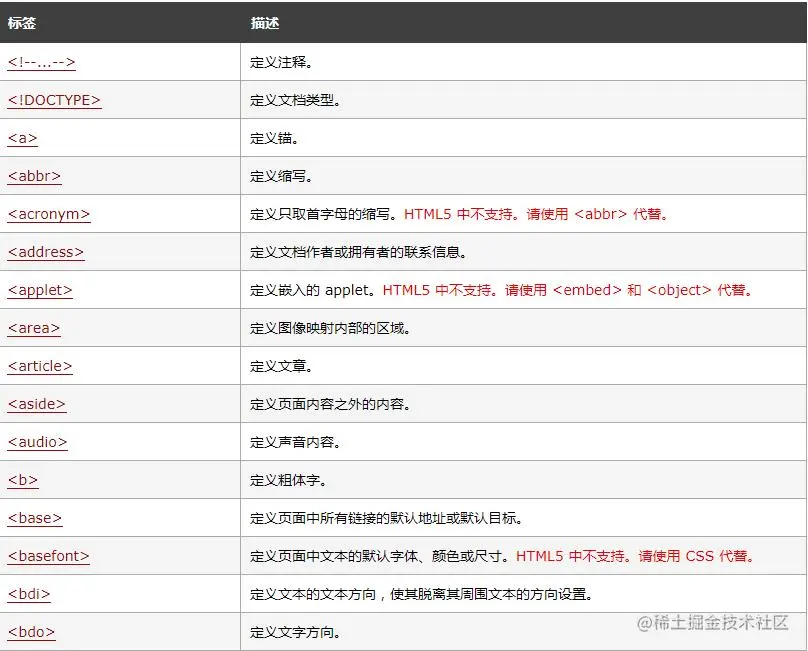Open the <abbr> tag link
The height and width of the screenshot is (651, 808).
(x=33, y=176)
